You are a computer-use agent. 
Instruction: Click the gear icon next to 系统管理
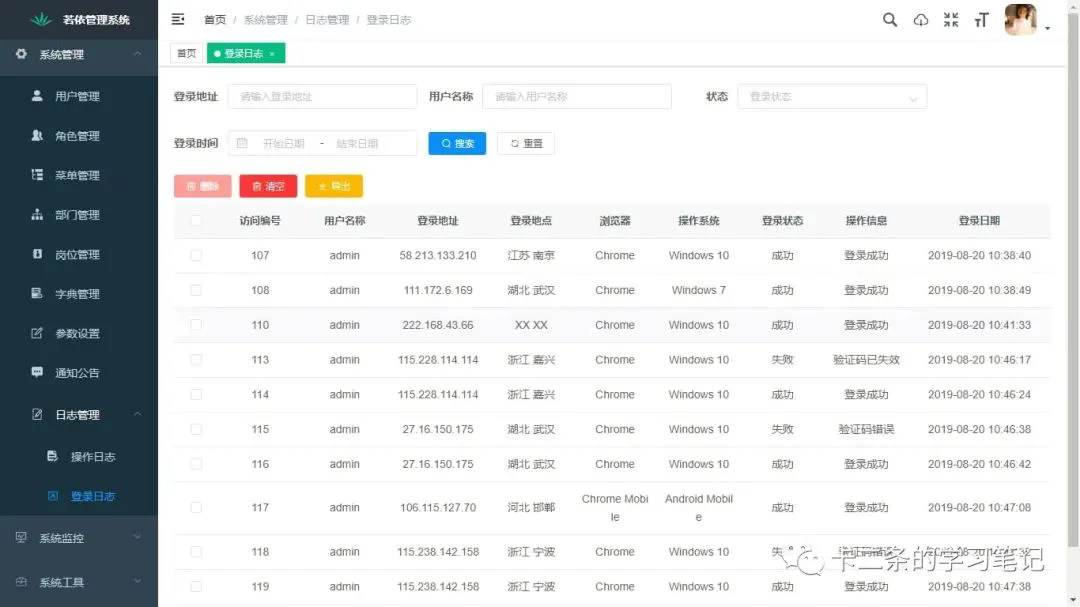[21, 54]
